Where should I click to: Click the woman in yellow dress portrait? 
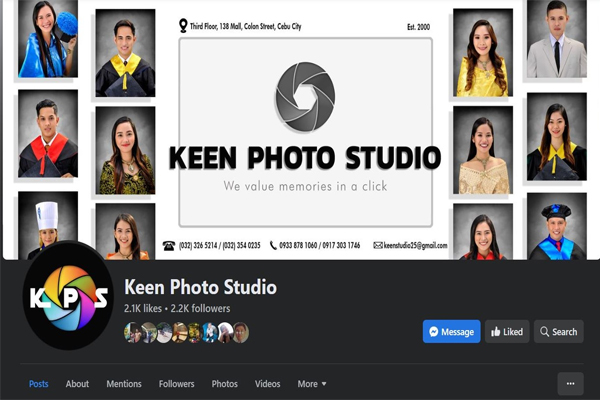(483, 53)
